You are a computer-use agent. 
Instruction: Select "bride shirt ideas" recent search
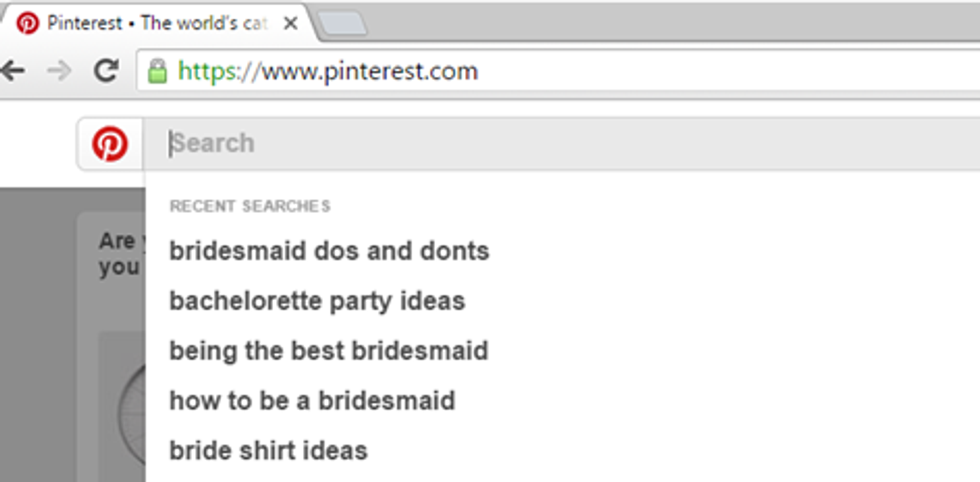[268, 450]
